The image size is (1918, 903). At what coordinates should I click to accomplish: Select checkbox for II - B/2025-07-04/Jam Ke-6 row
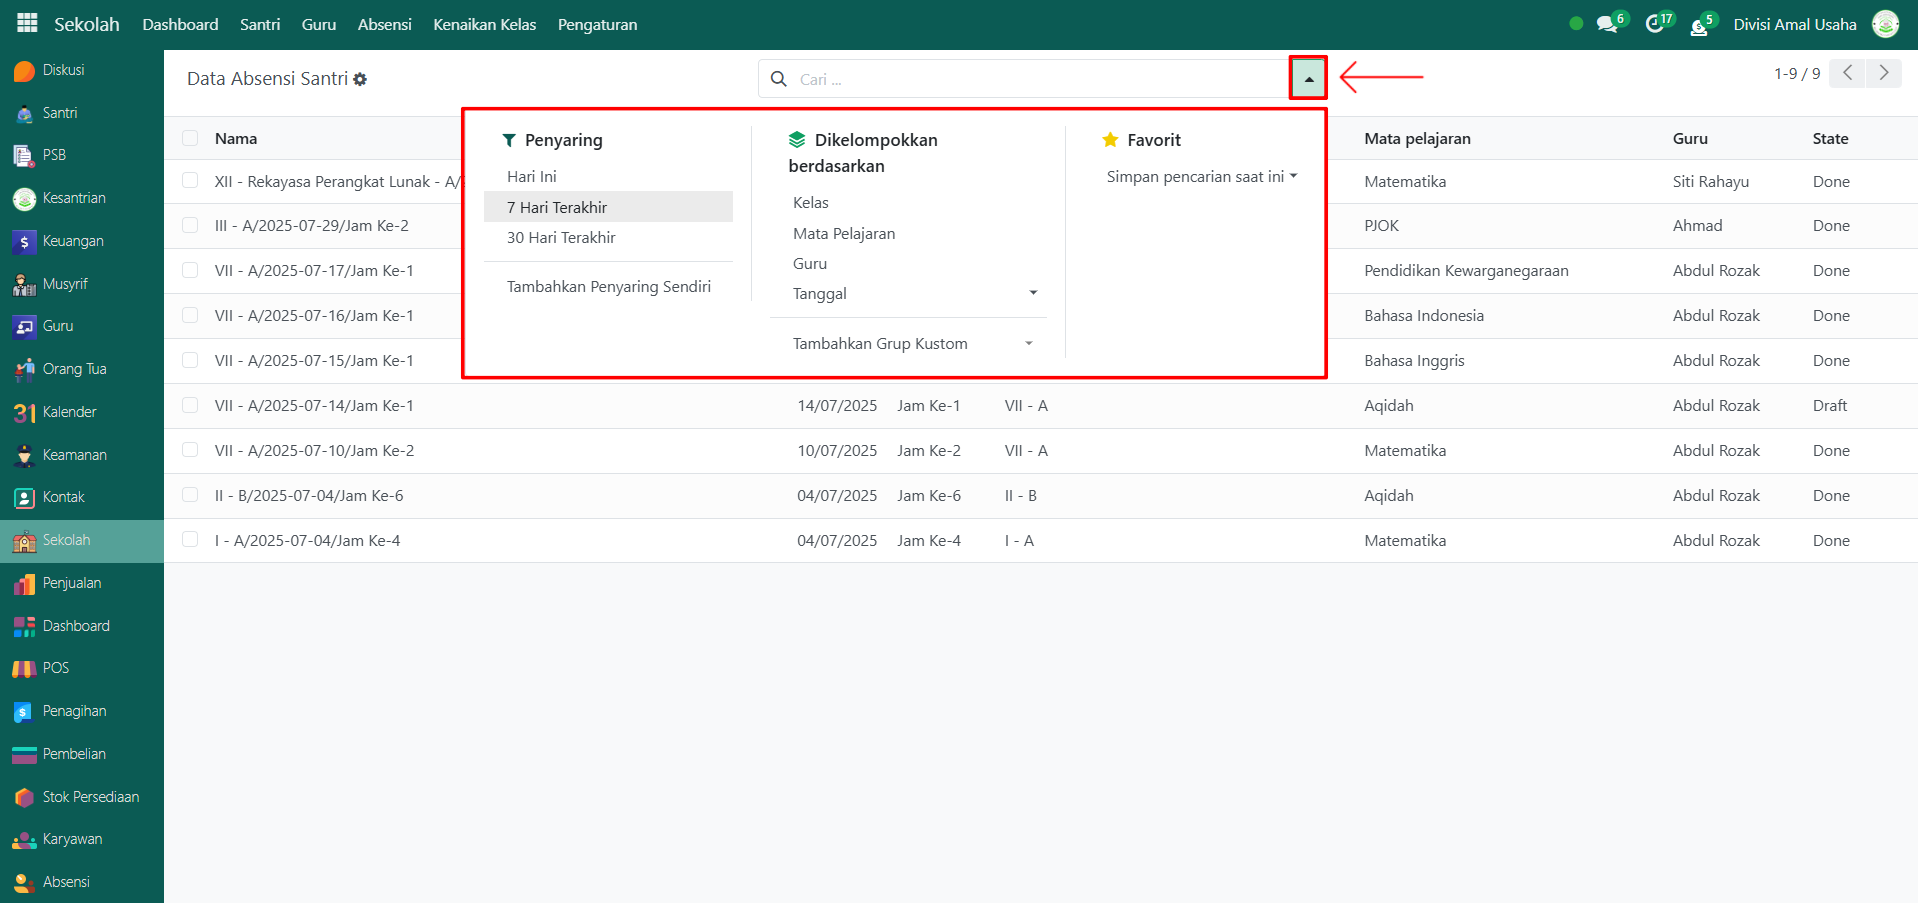pyautogui.click(x=190, y=496)
